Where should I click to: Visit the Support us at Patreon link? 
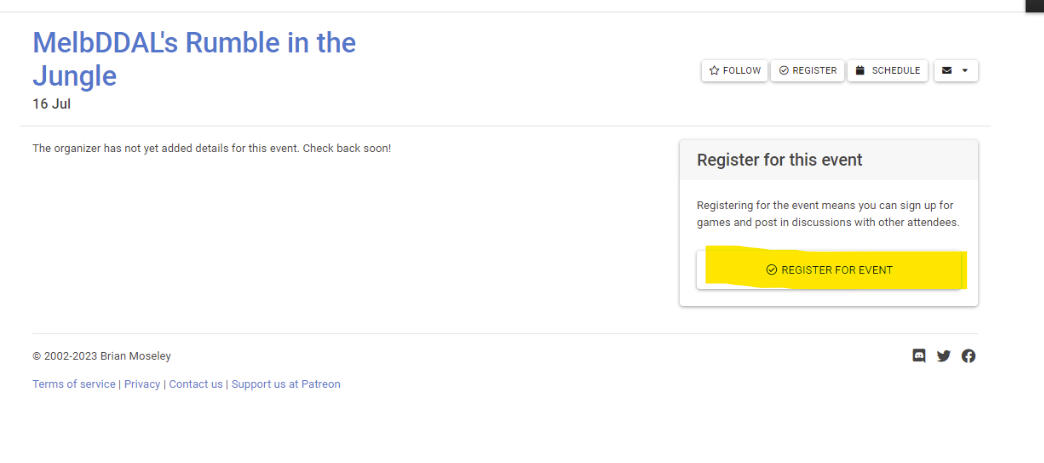[286, 384]
